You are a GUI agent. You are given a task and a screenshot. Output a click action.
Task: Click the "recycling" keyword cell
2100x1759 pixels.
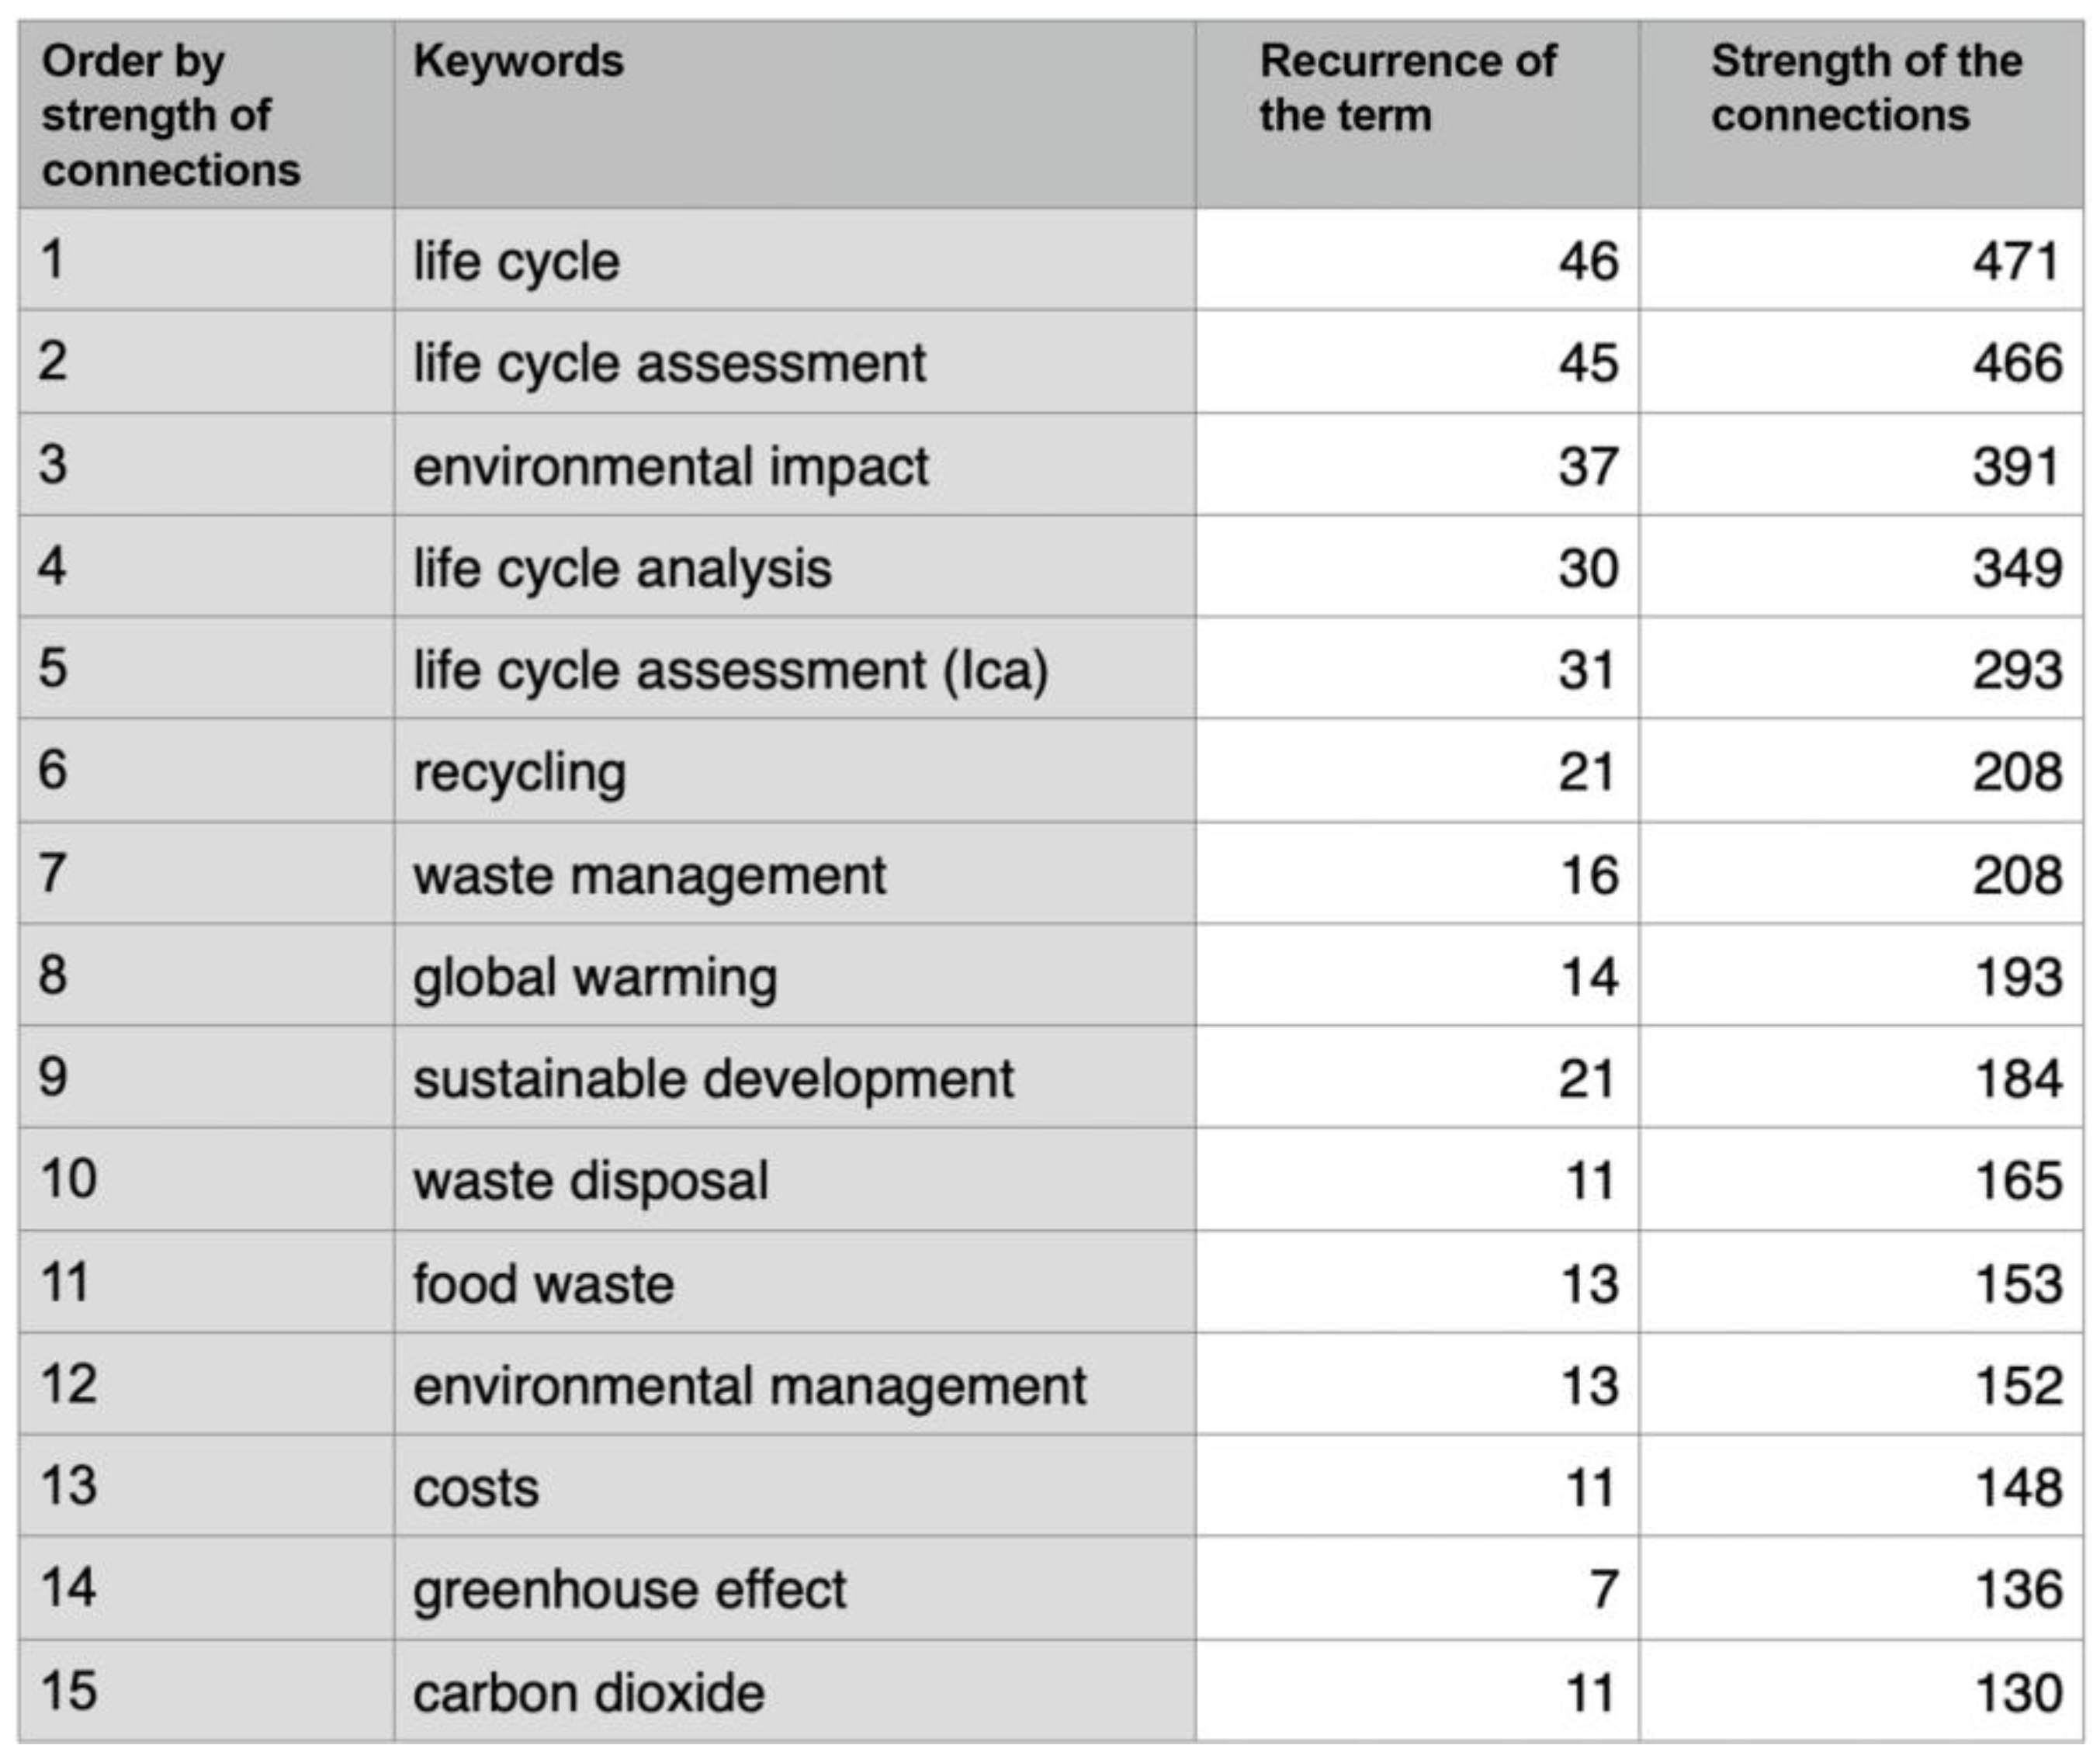520,773
